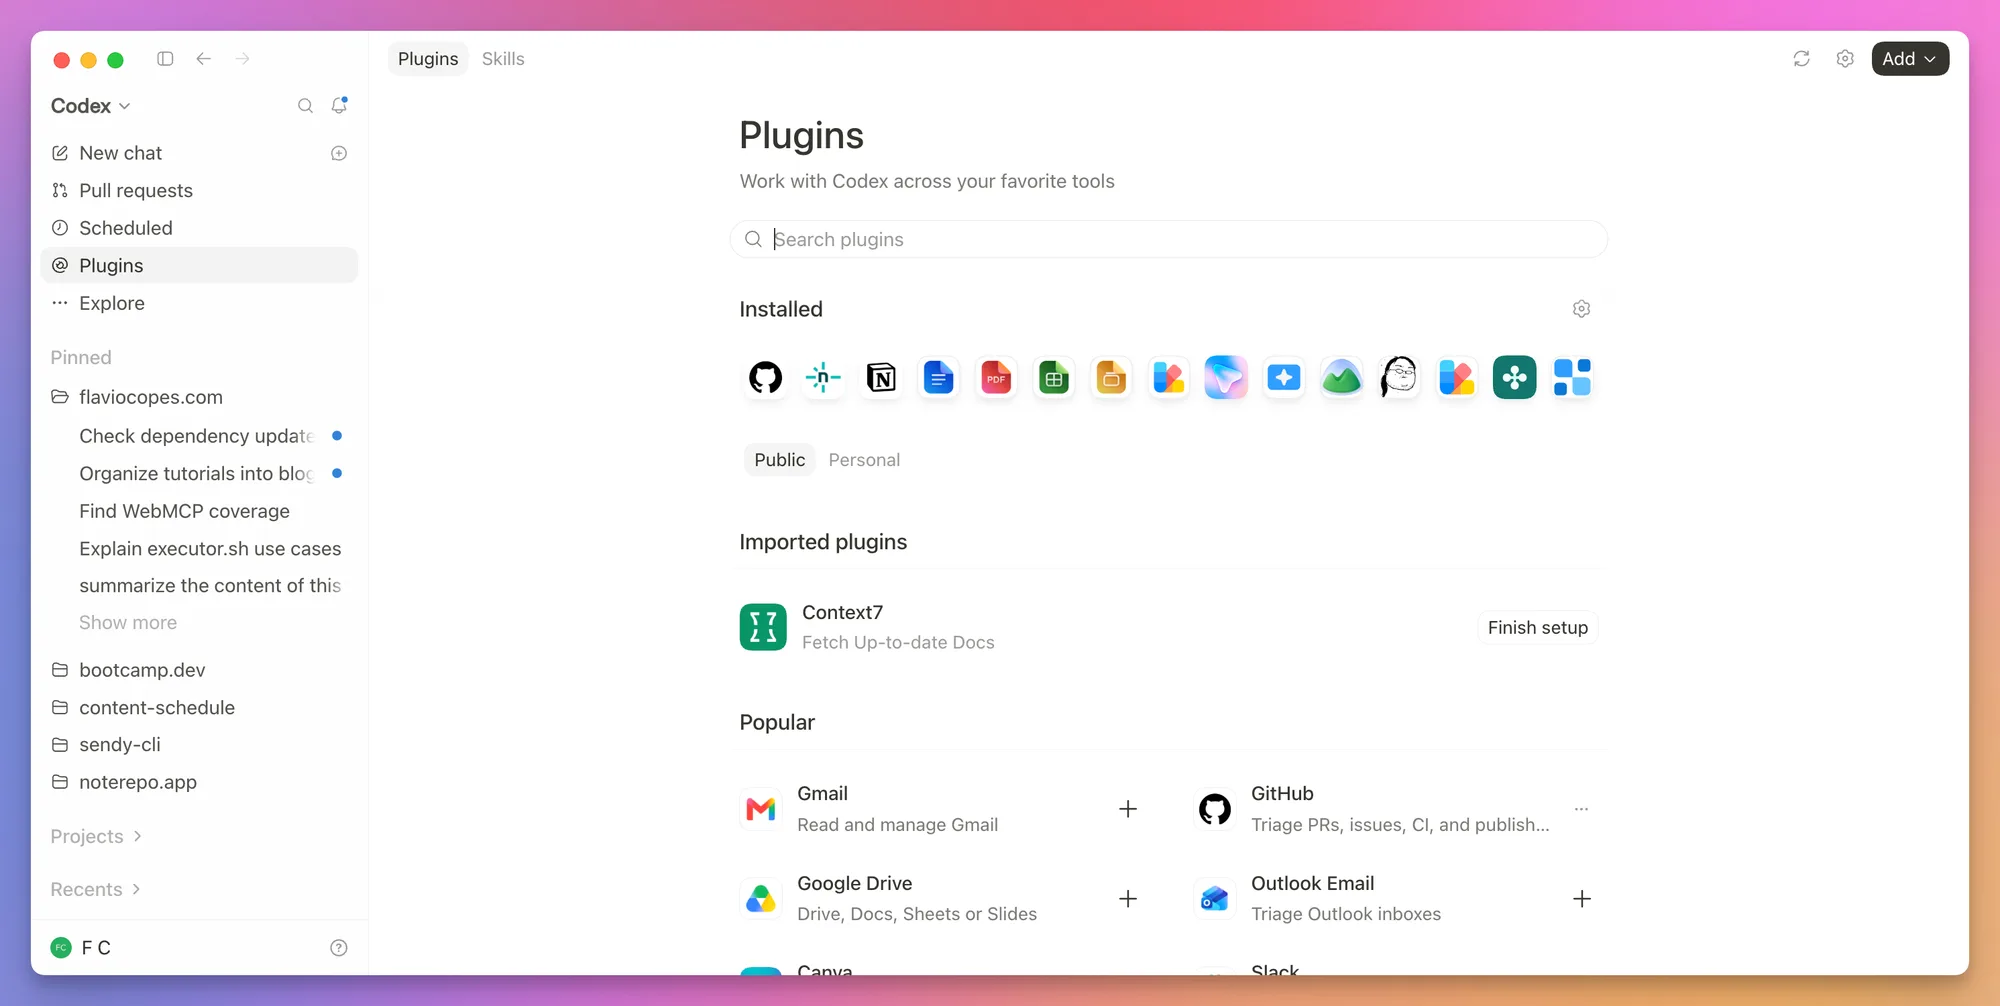Open the blue Docs plugin icon
Screen dimensions: 2000x1006
tap(938, 378)
